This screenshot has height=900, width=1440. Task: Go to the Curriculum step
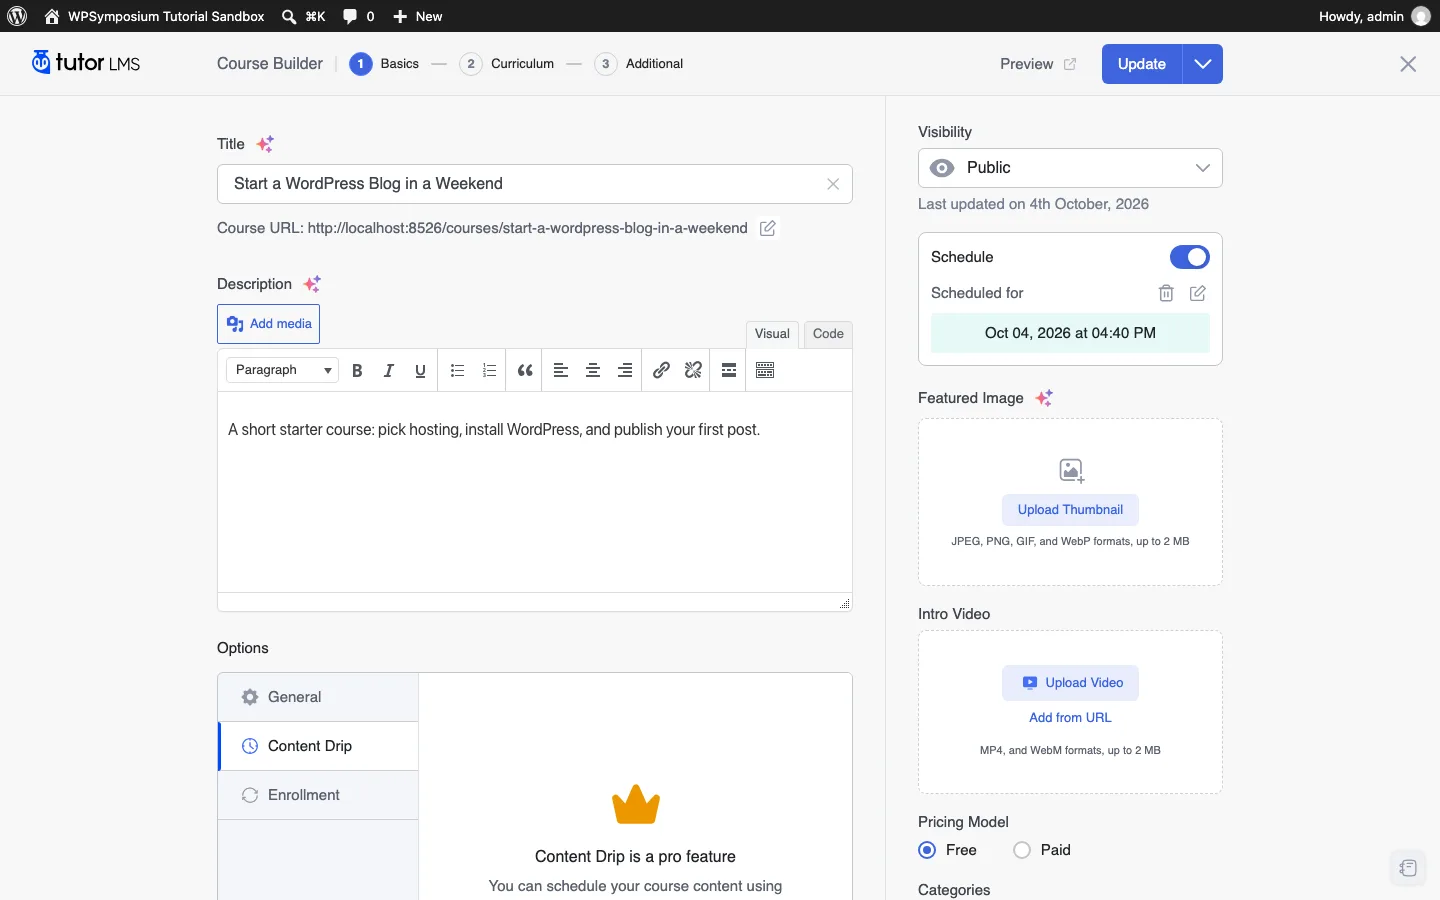point(507,64)
